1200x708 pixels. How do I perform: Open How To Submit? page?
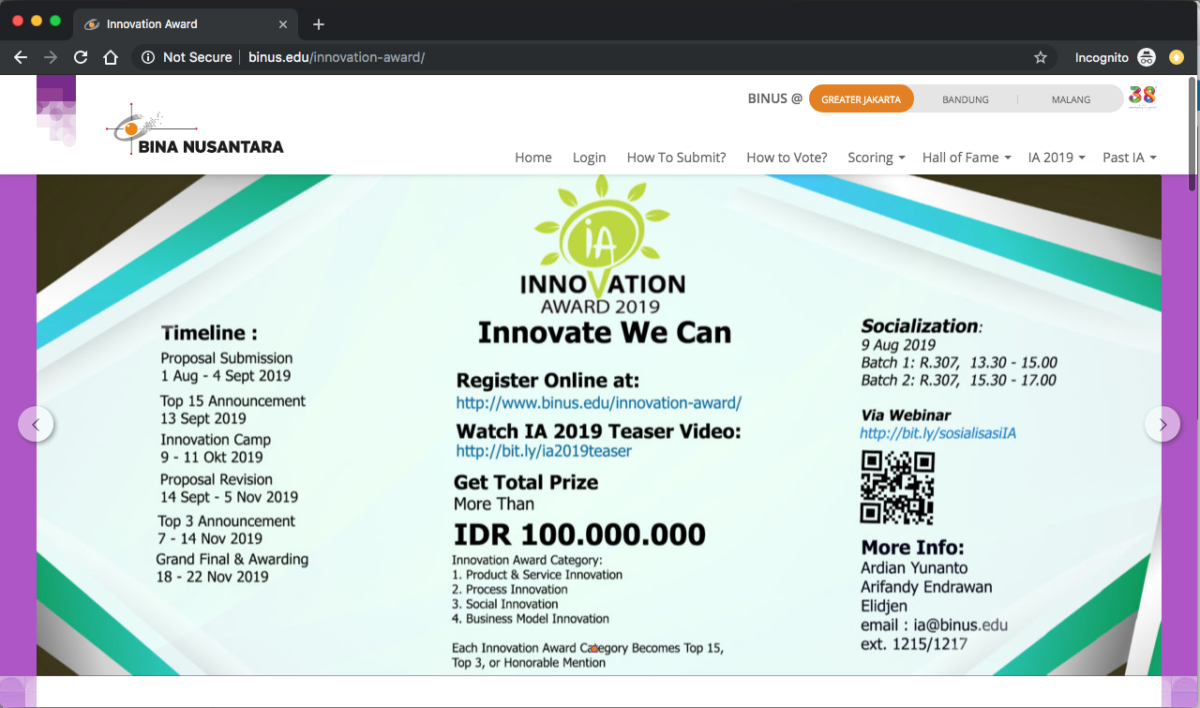point(676,157)
